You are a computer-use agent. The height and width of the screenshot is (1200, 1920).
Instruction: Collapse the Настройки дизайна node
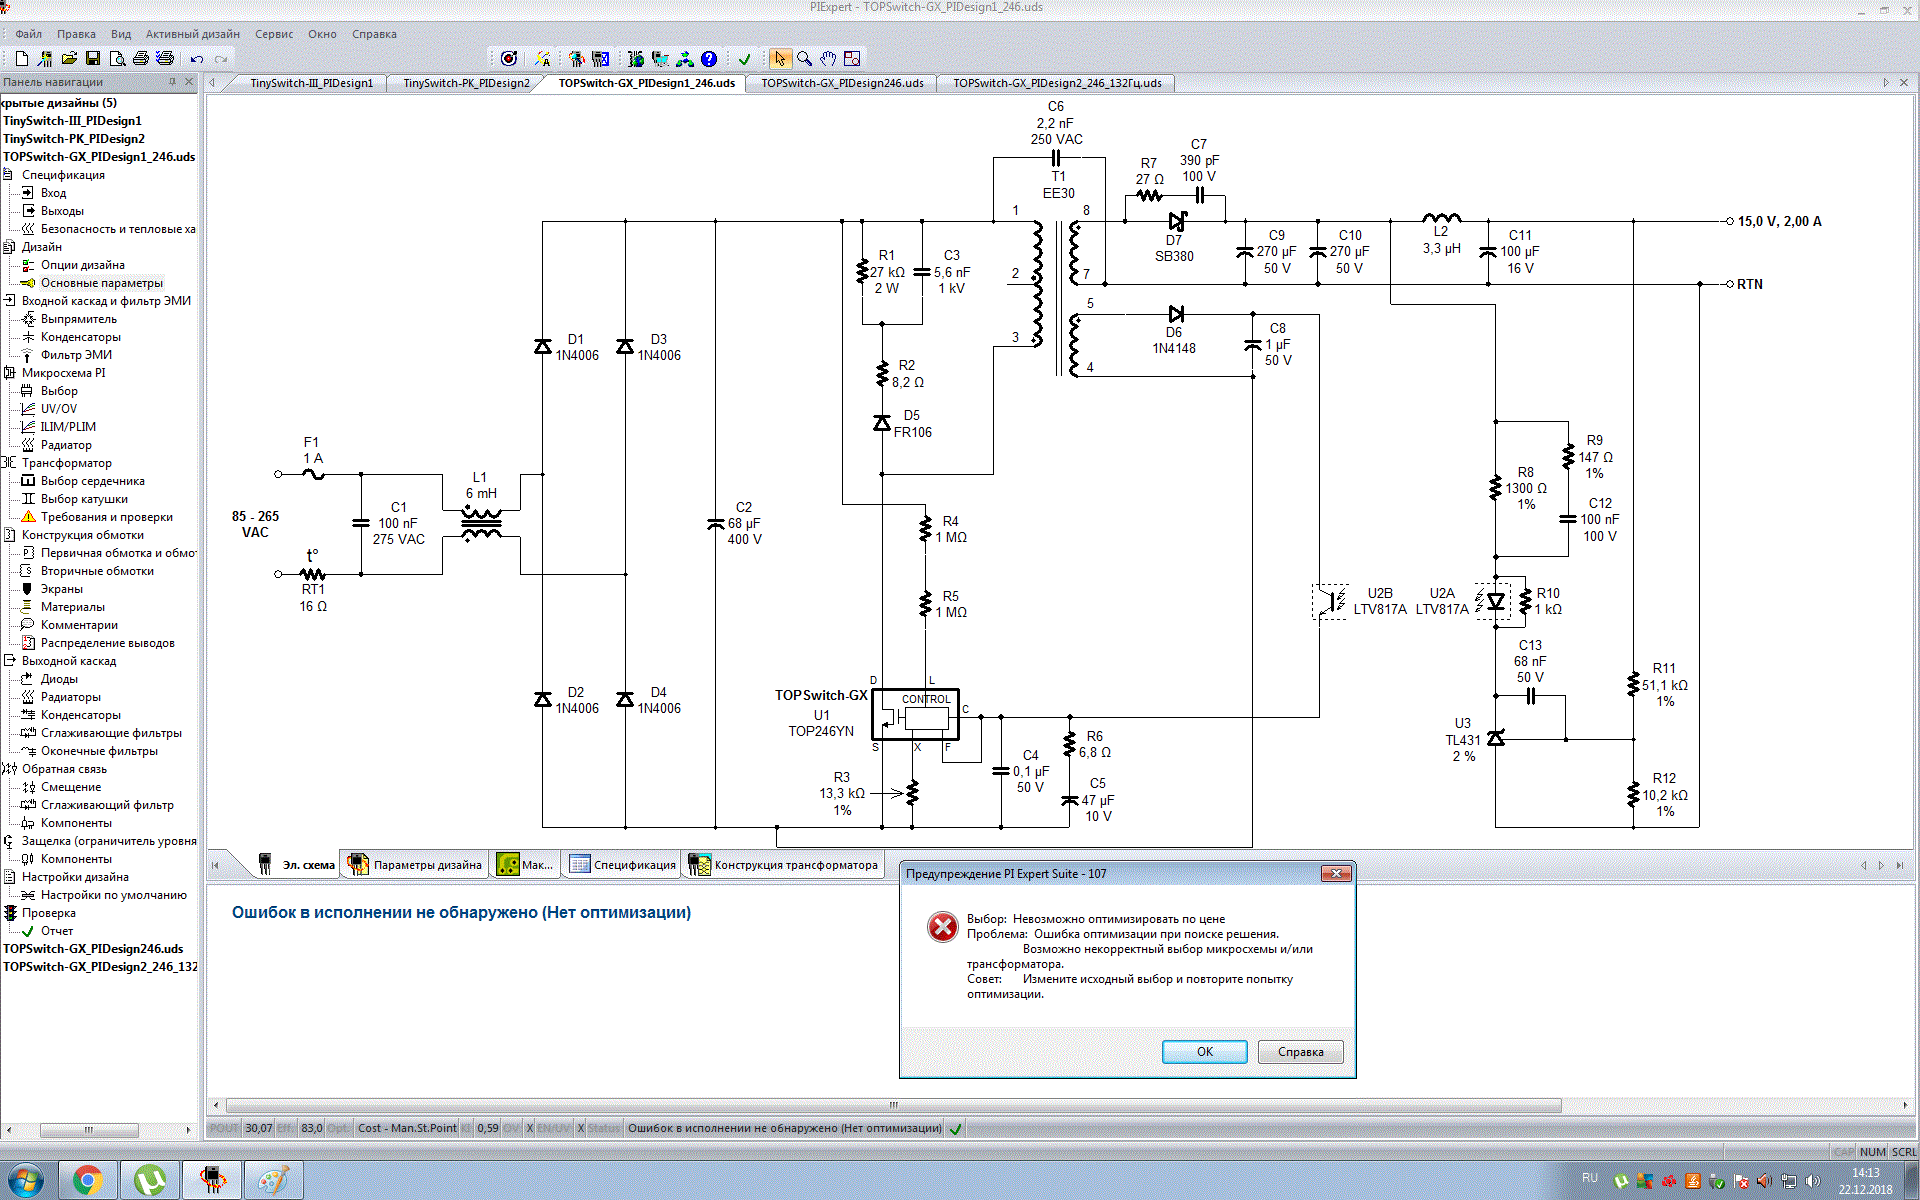point(9,877)
